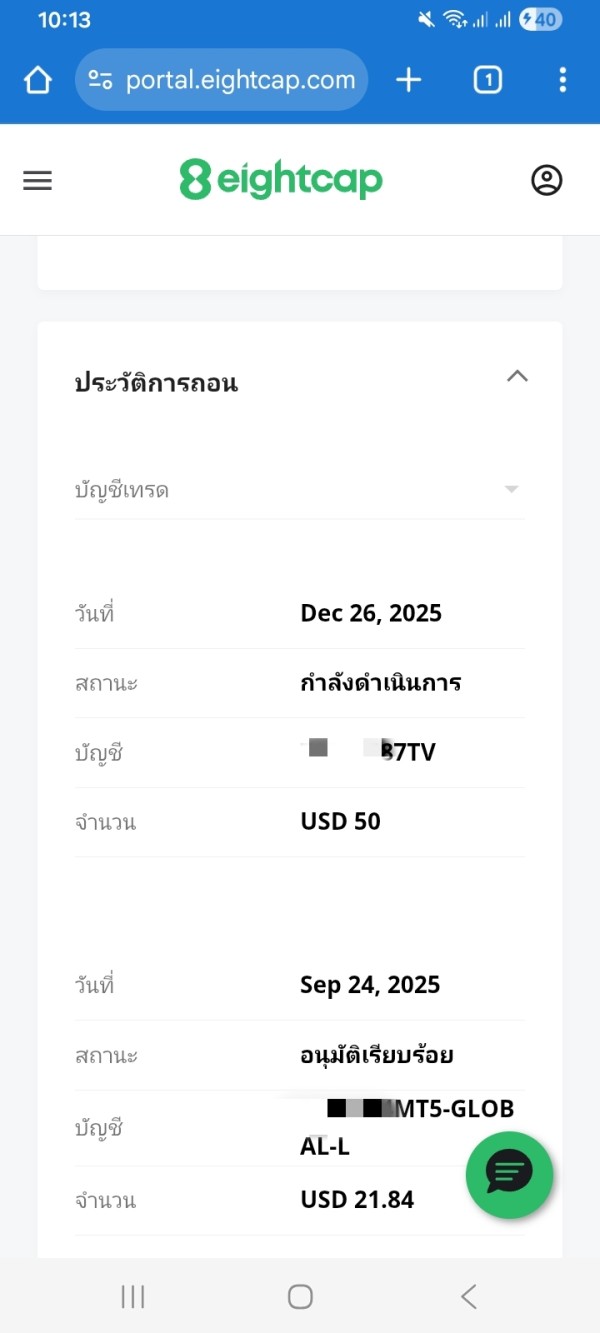Screen dimensions: 600x1333
Task: Open the user profile account icon
Action: click(x=546, y=180)
